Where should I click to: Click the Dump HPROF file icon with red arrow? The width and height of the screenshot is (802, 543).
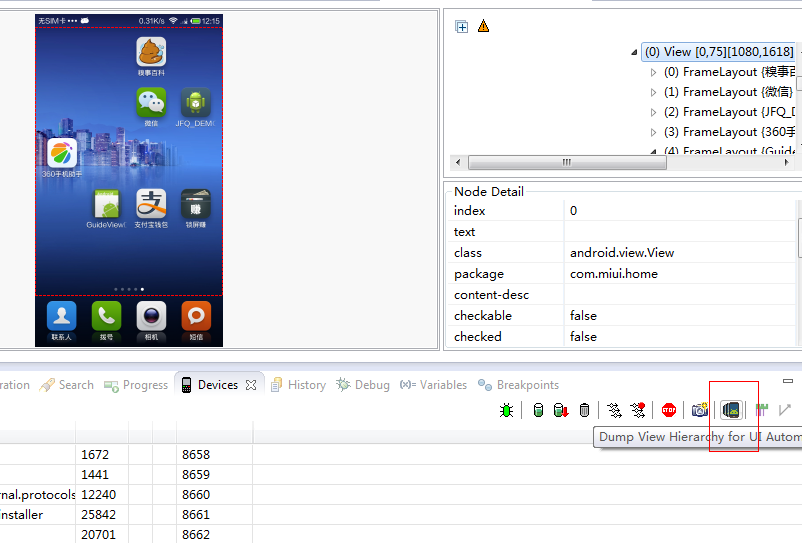pyautogui.click(x=561, y=410)
